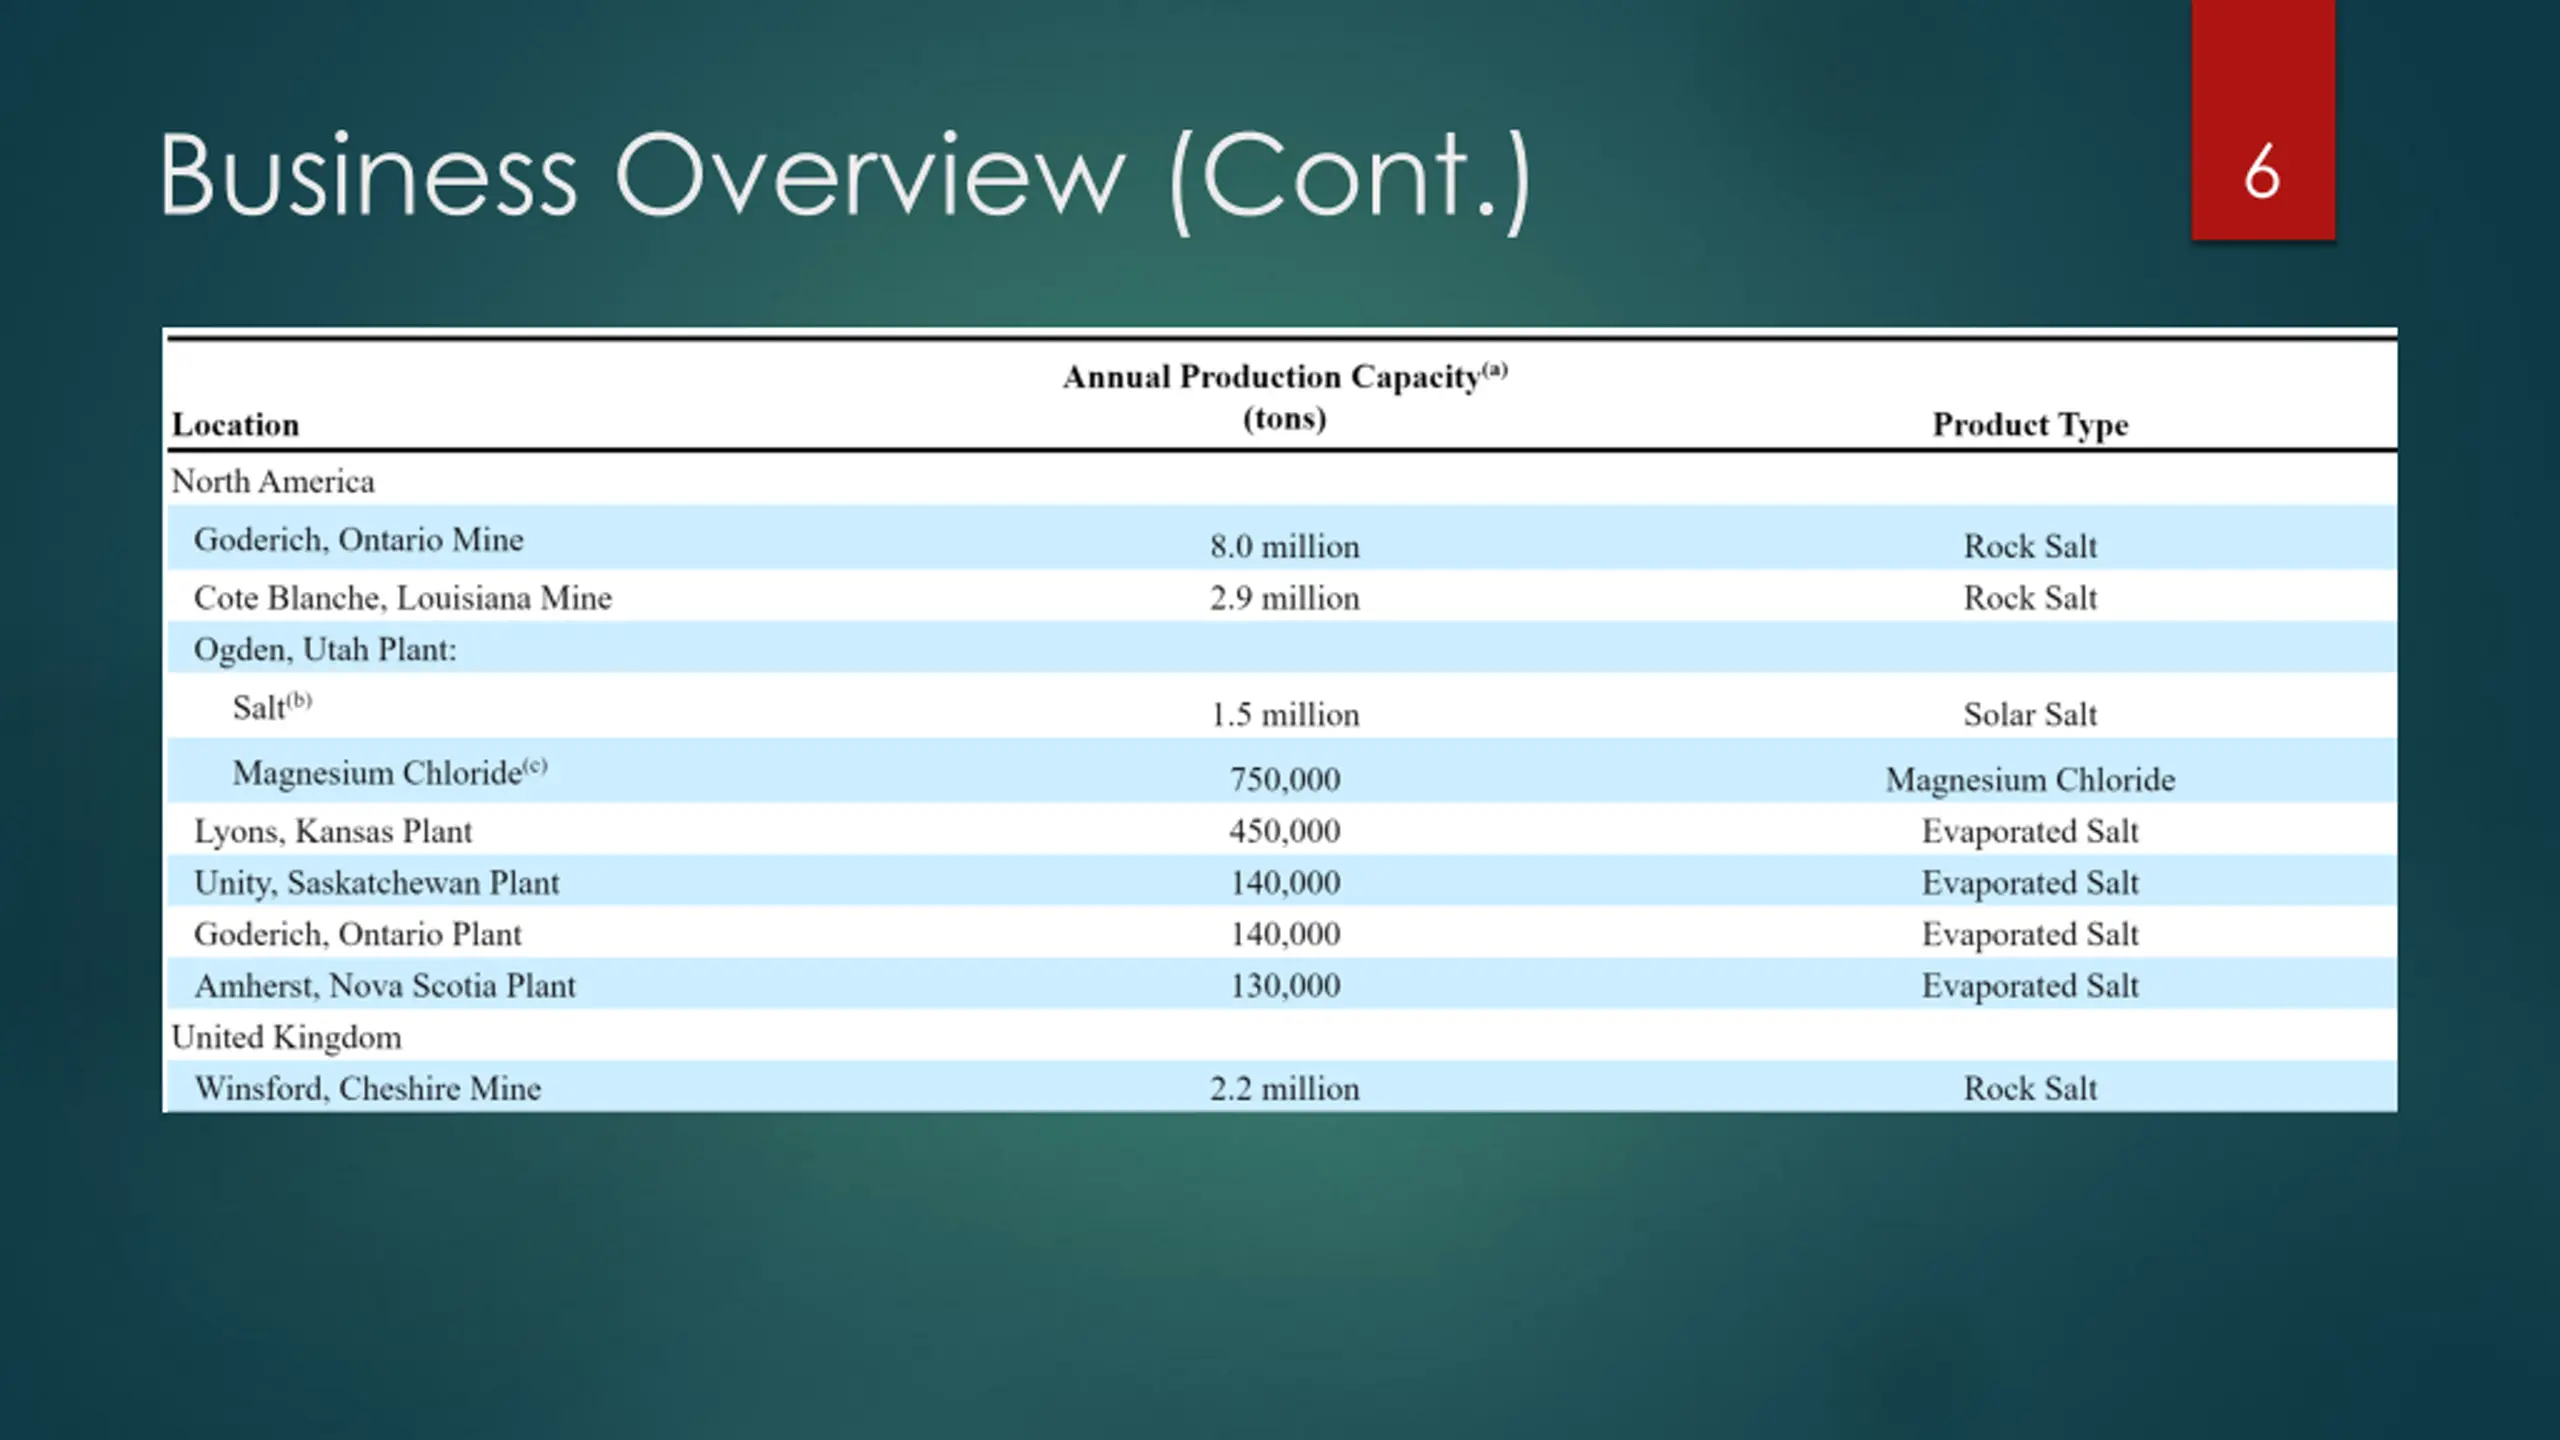2560x1440 pixels.
Task: Click 'Evaporated Salt' in Lyons row
Action: pyautogui.click(x=2030, y=831)
